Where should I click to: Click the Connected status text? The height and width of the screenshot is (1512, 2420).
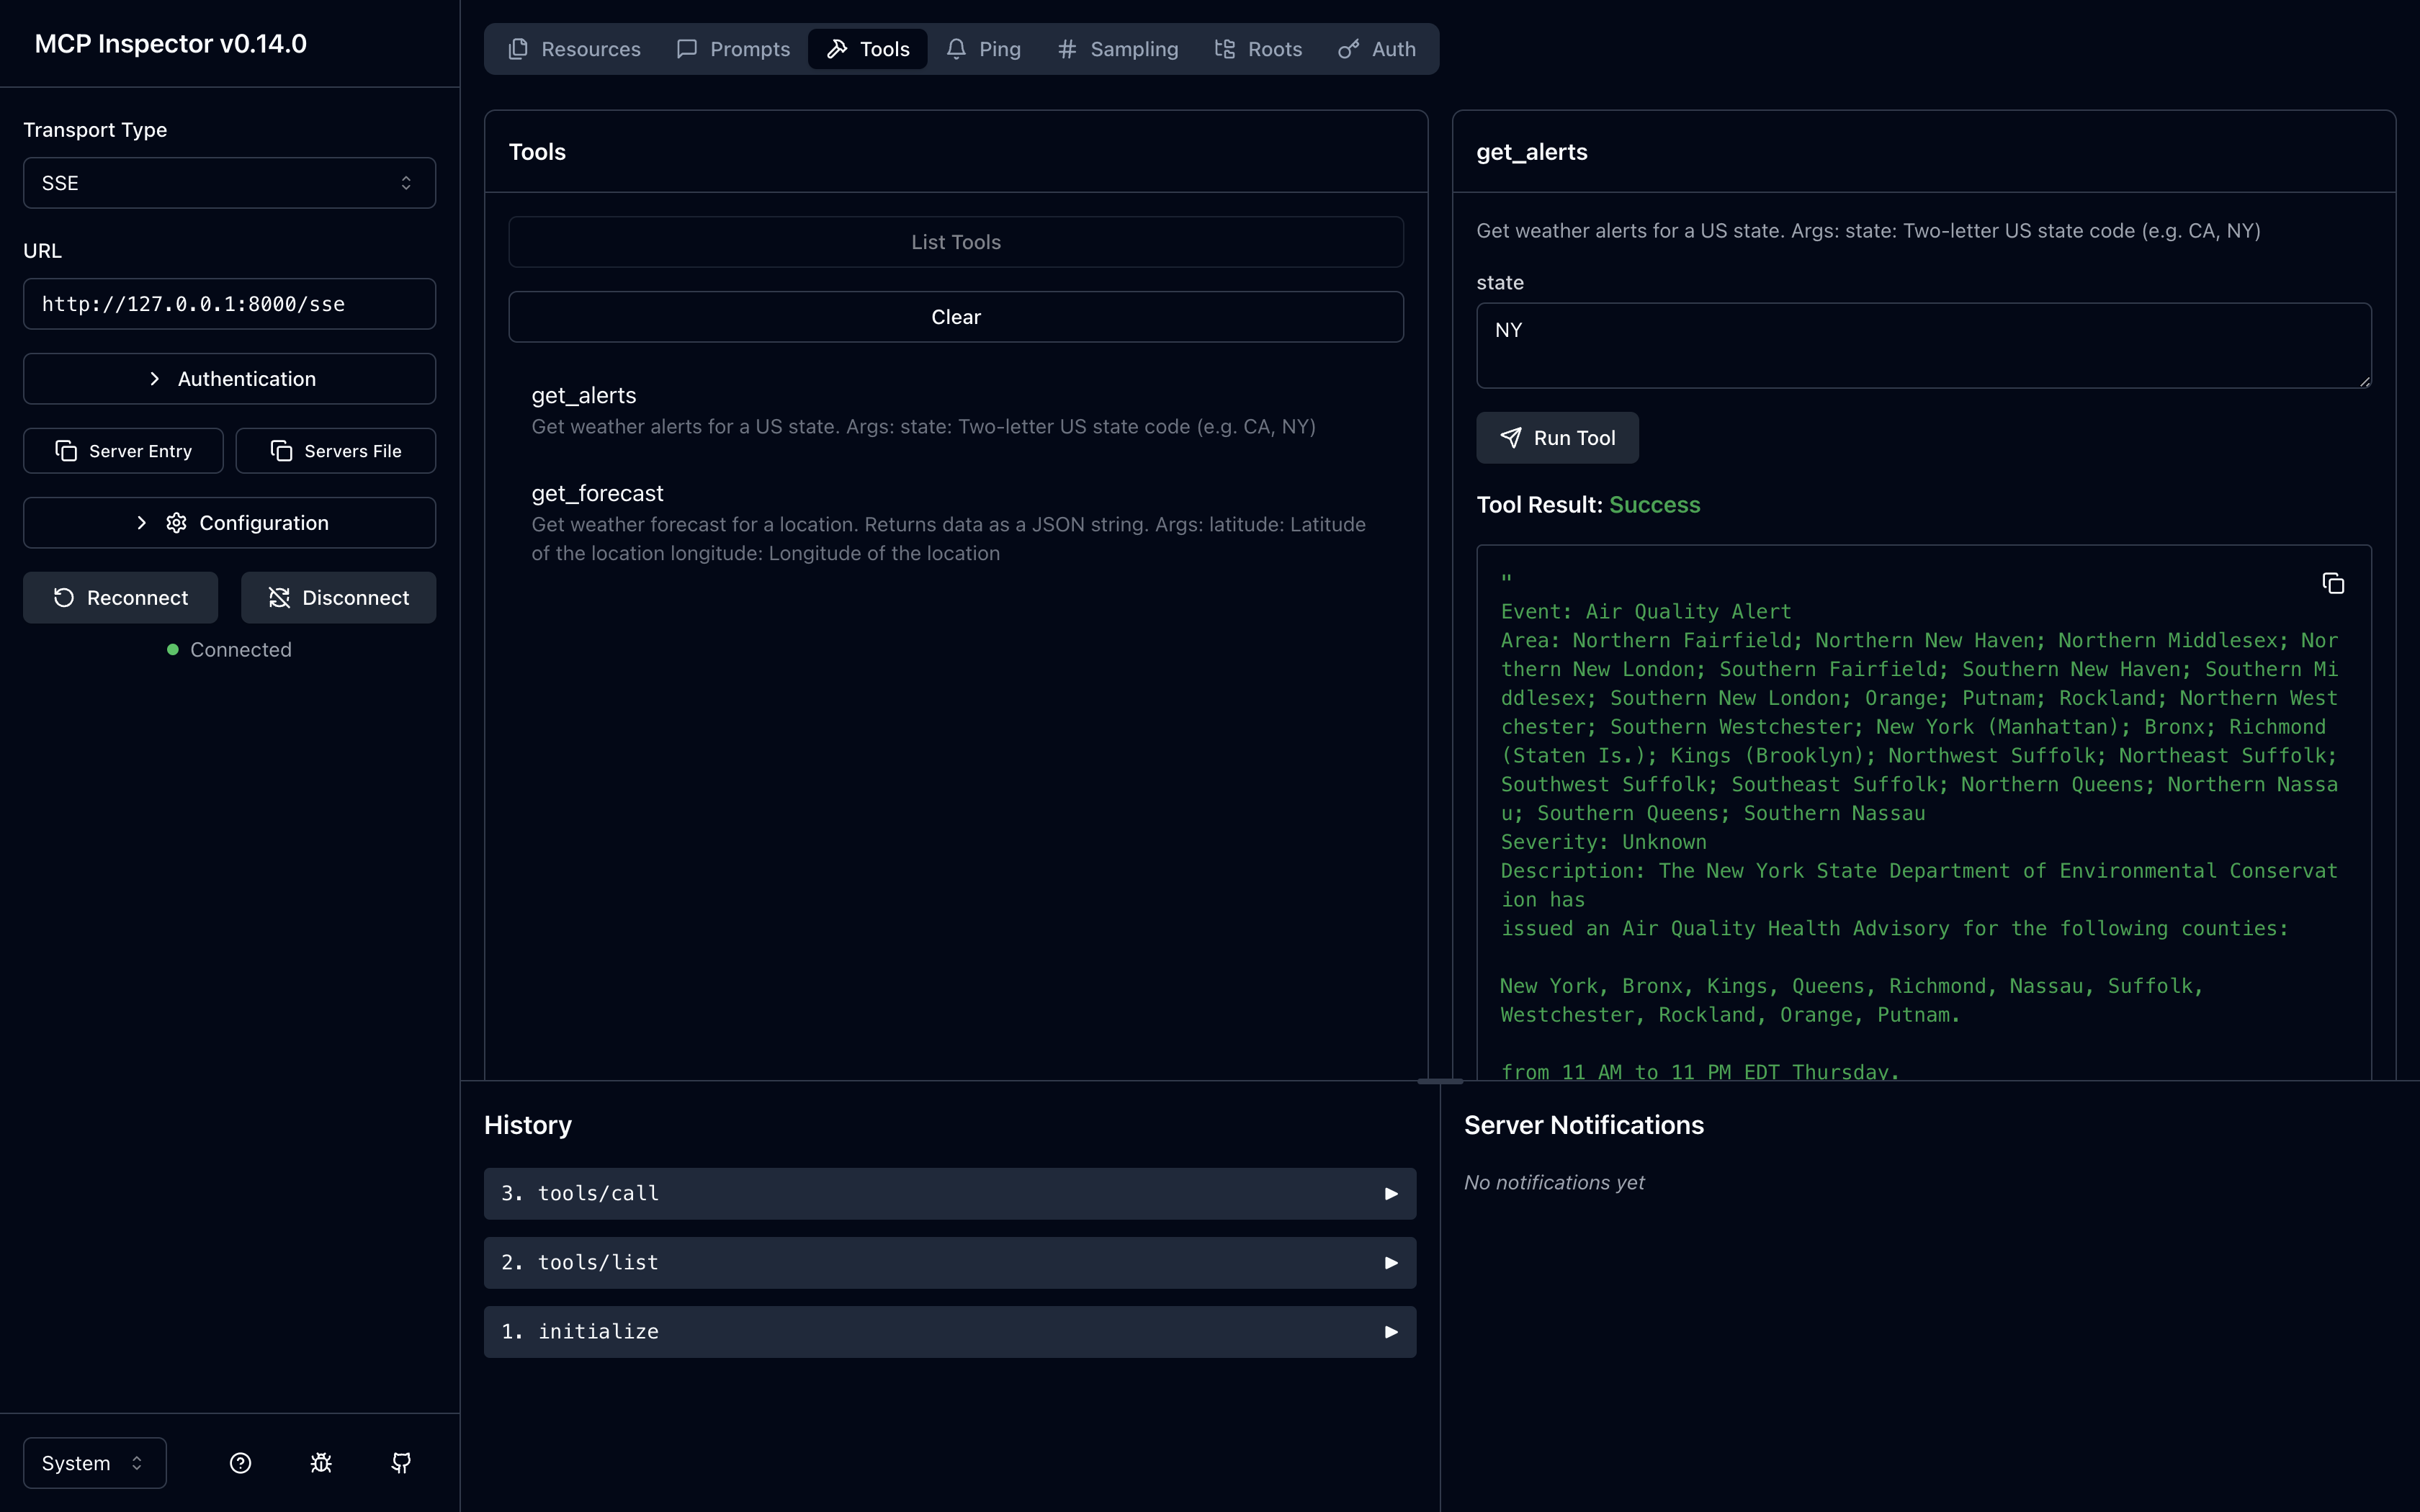pos(241,650)
